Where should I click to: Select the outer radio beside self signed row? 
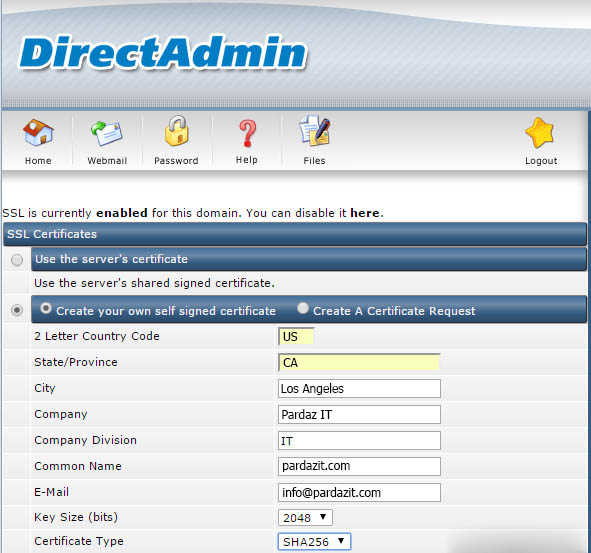(x=17, y=310)
